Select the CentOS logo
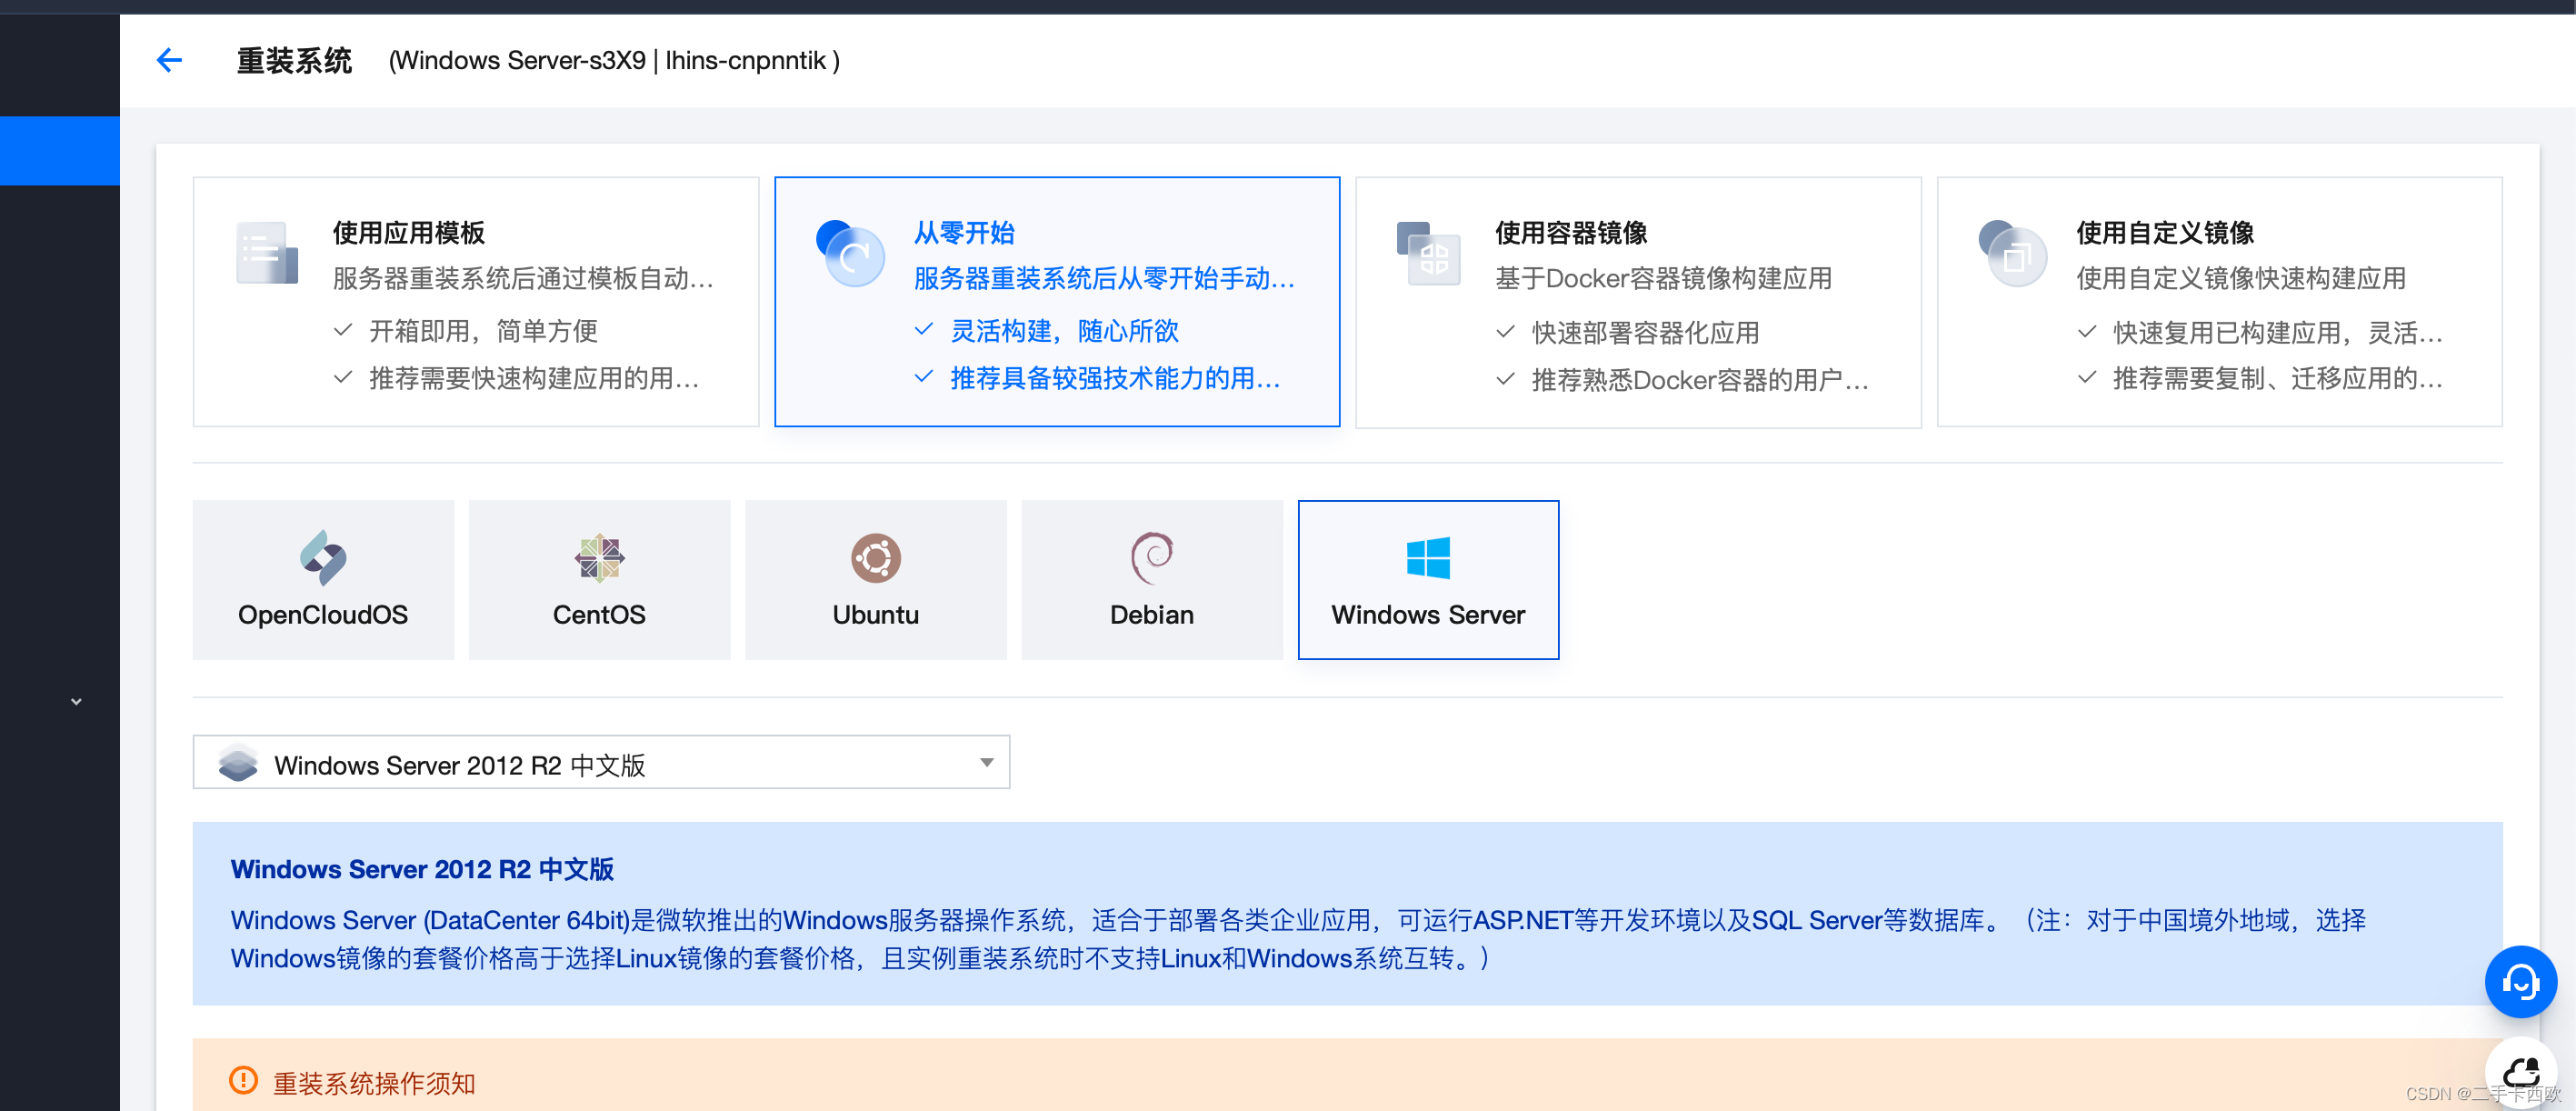The width and height of the screenshot is (2576, 1111). (x=598, y=558)
